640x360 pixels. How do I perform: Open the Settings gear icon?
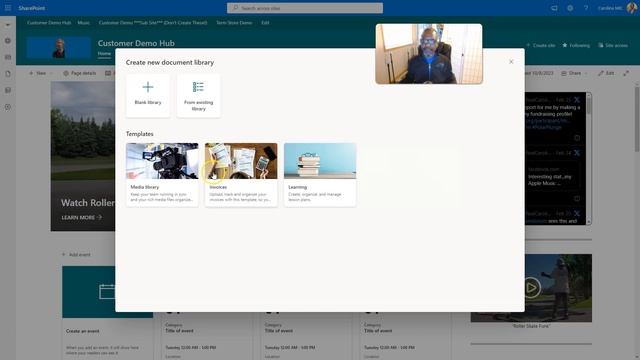(x=570, y=8)
